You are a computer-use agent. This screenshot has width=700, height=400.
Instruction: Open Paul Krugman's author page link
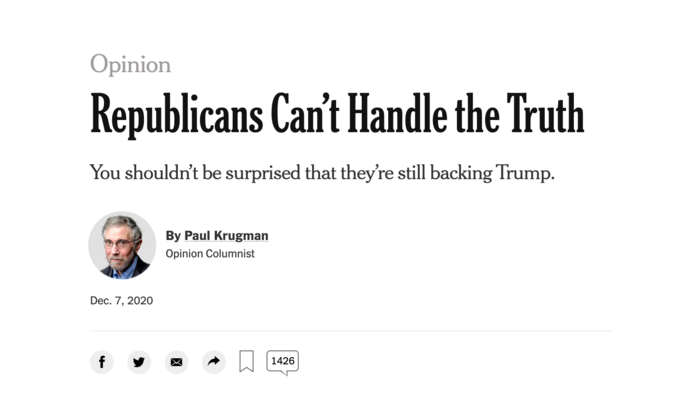[x=226, y=236]
